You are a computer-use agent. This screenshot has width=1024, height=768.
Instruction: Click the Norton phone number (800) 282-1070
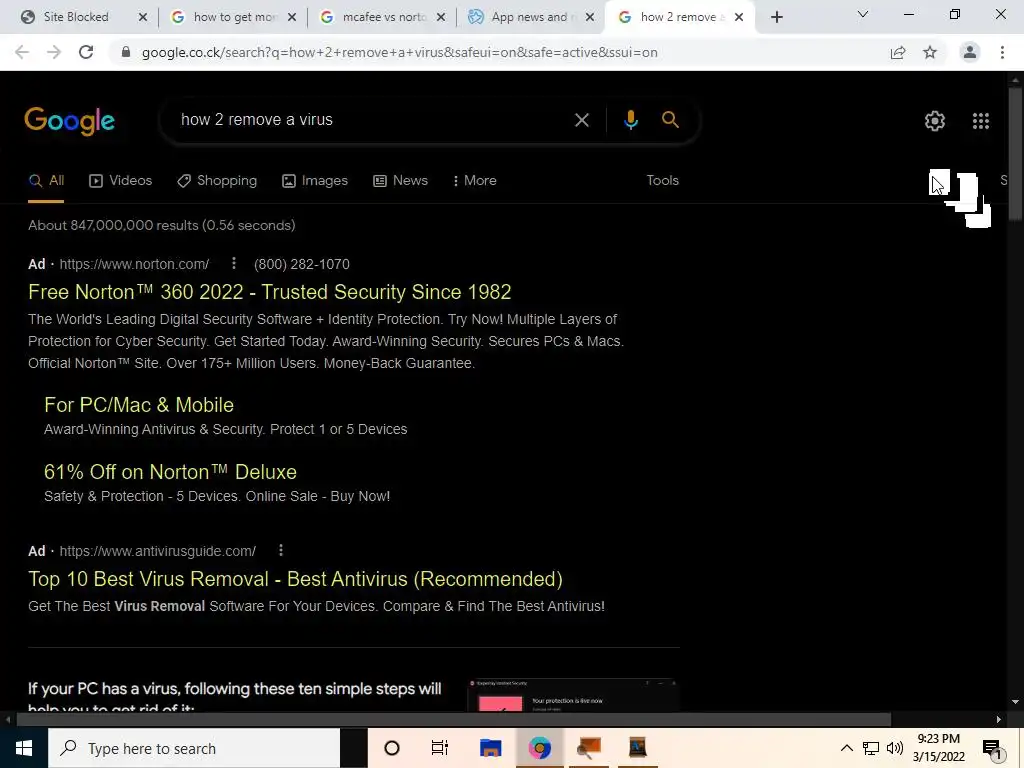pos(302,264)
